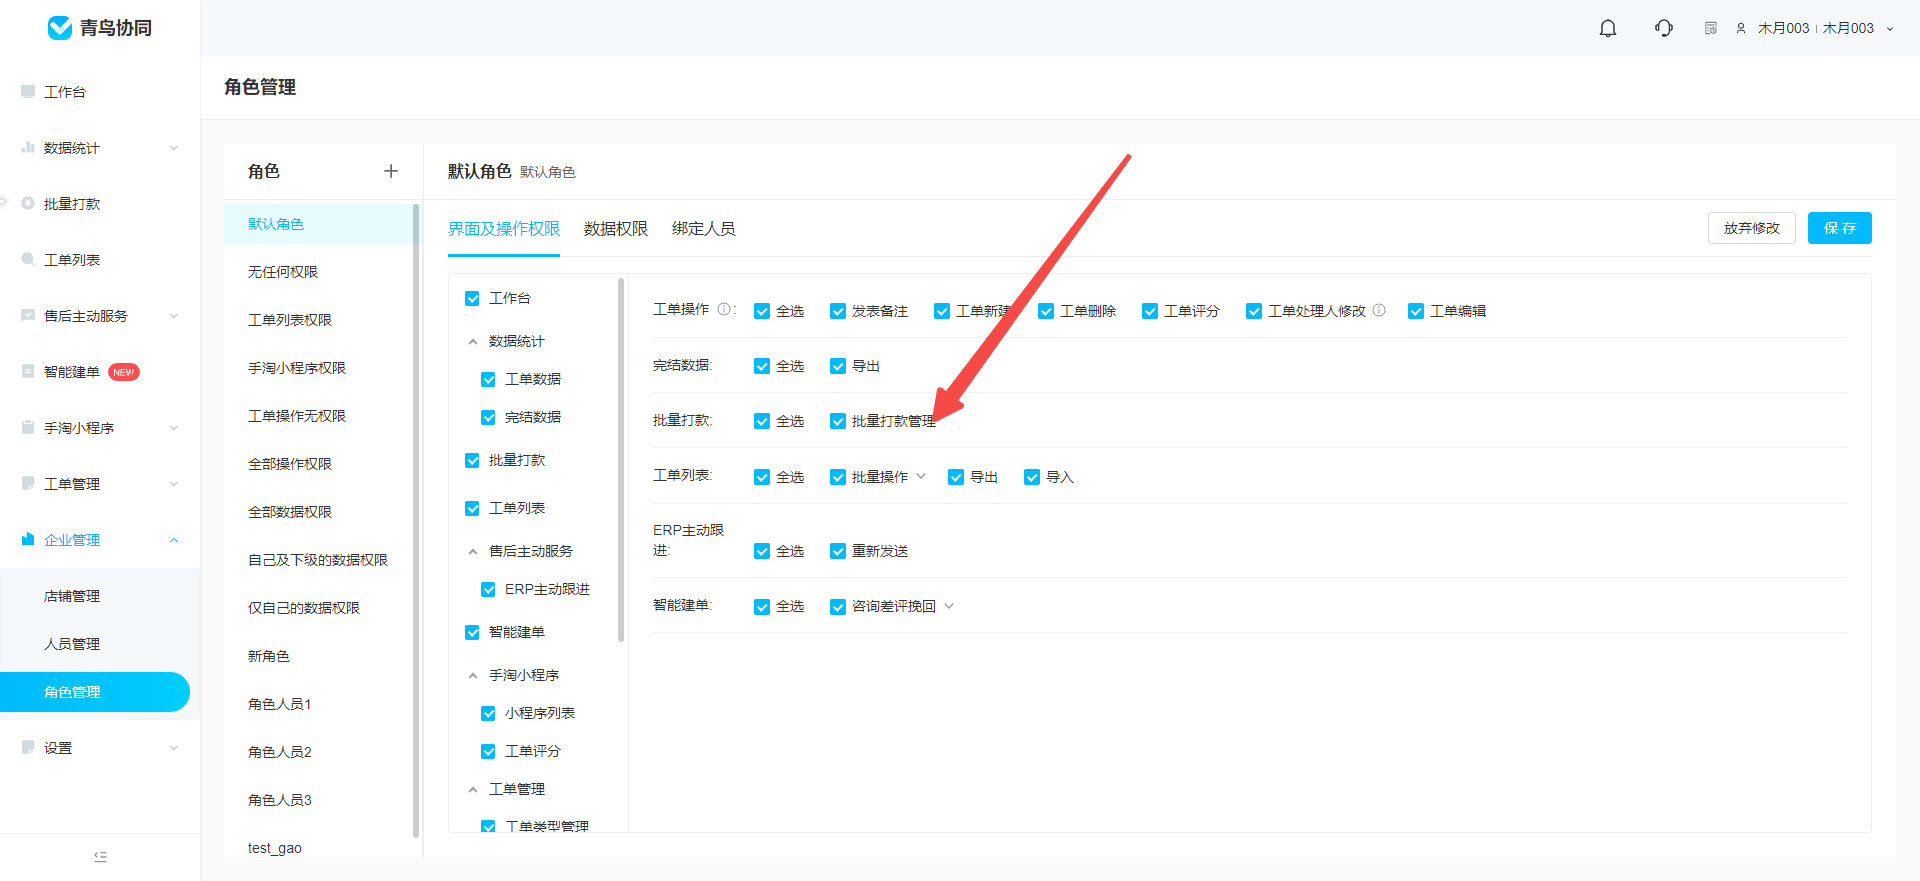Image resolution: width=1920 pixels, height=881 pixels.
Task: Click the 青鸟协同 logo
Action: tap(100, 28)
